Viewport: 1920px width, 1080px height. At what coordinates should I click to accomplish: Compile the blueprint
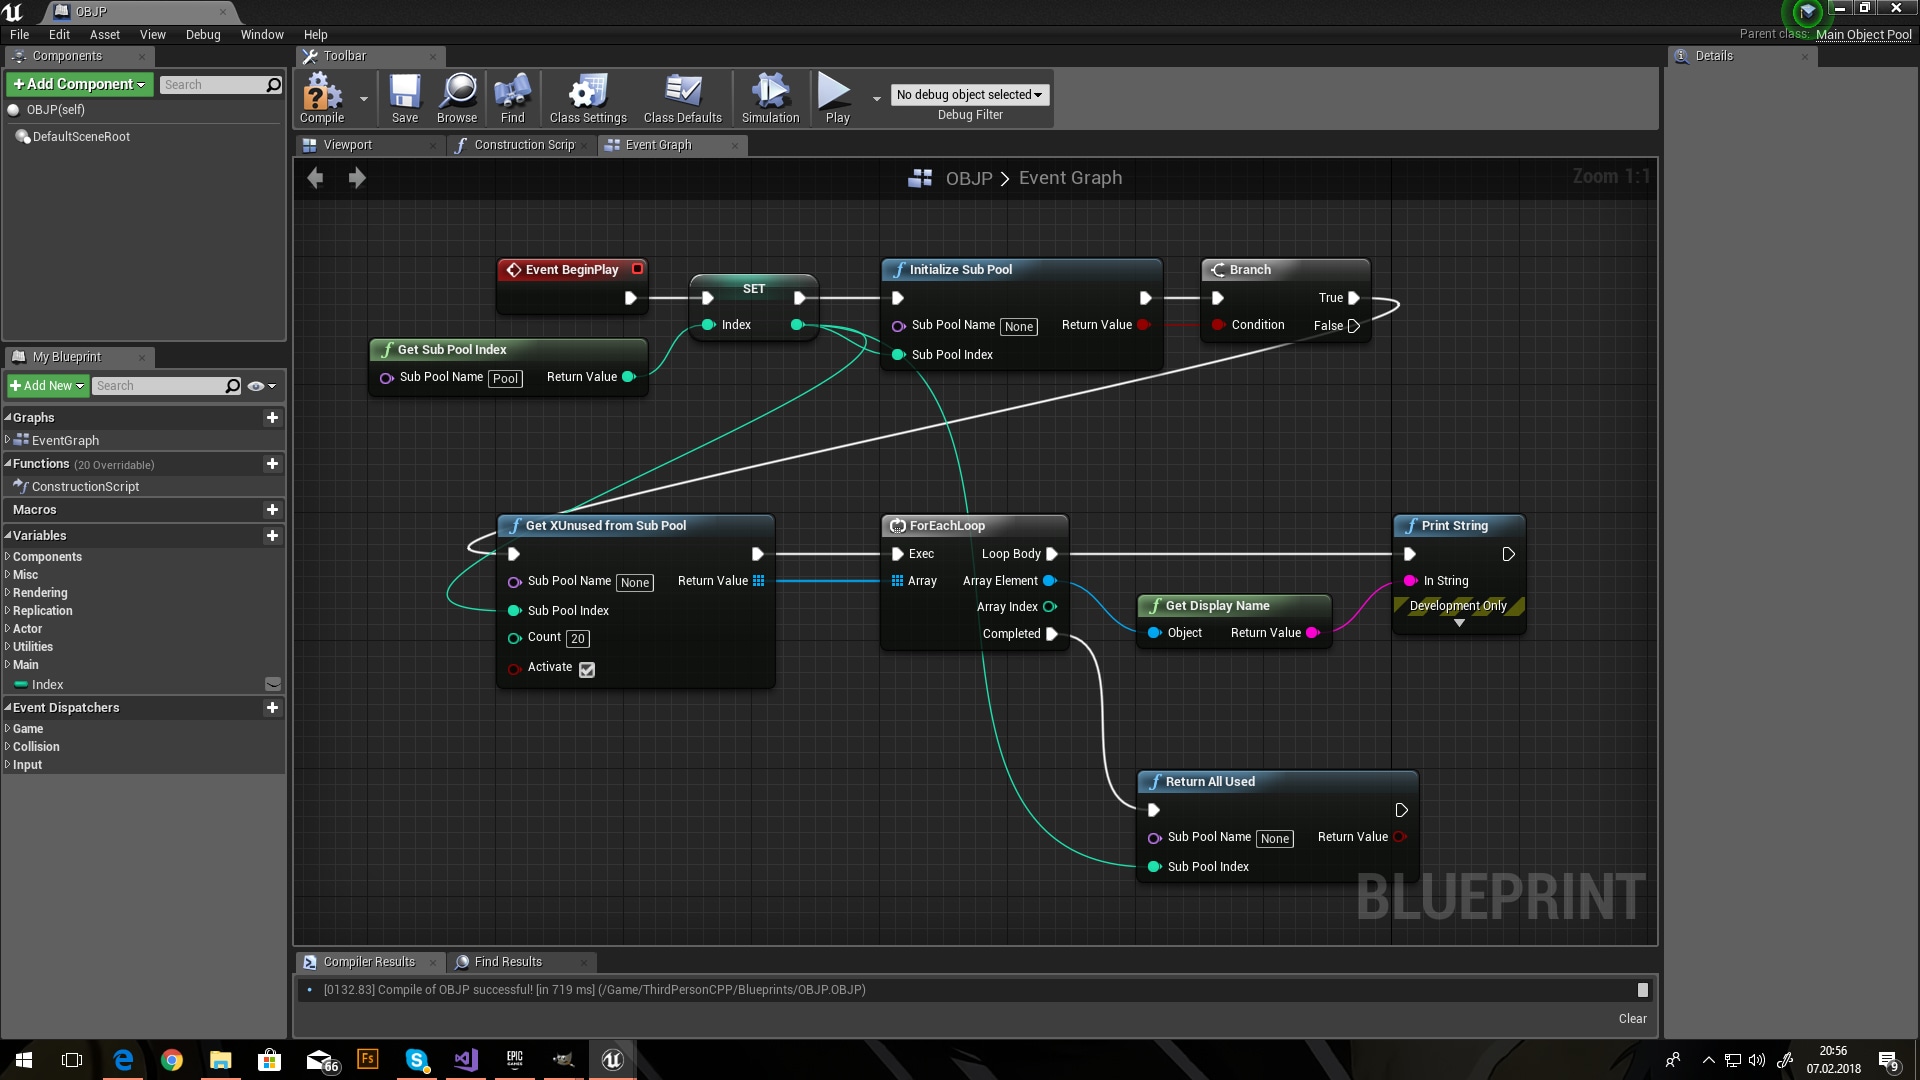[x=319, y=97]
